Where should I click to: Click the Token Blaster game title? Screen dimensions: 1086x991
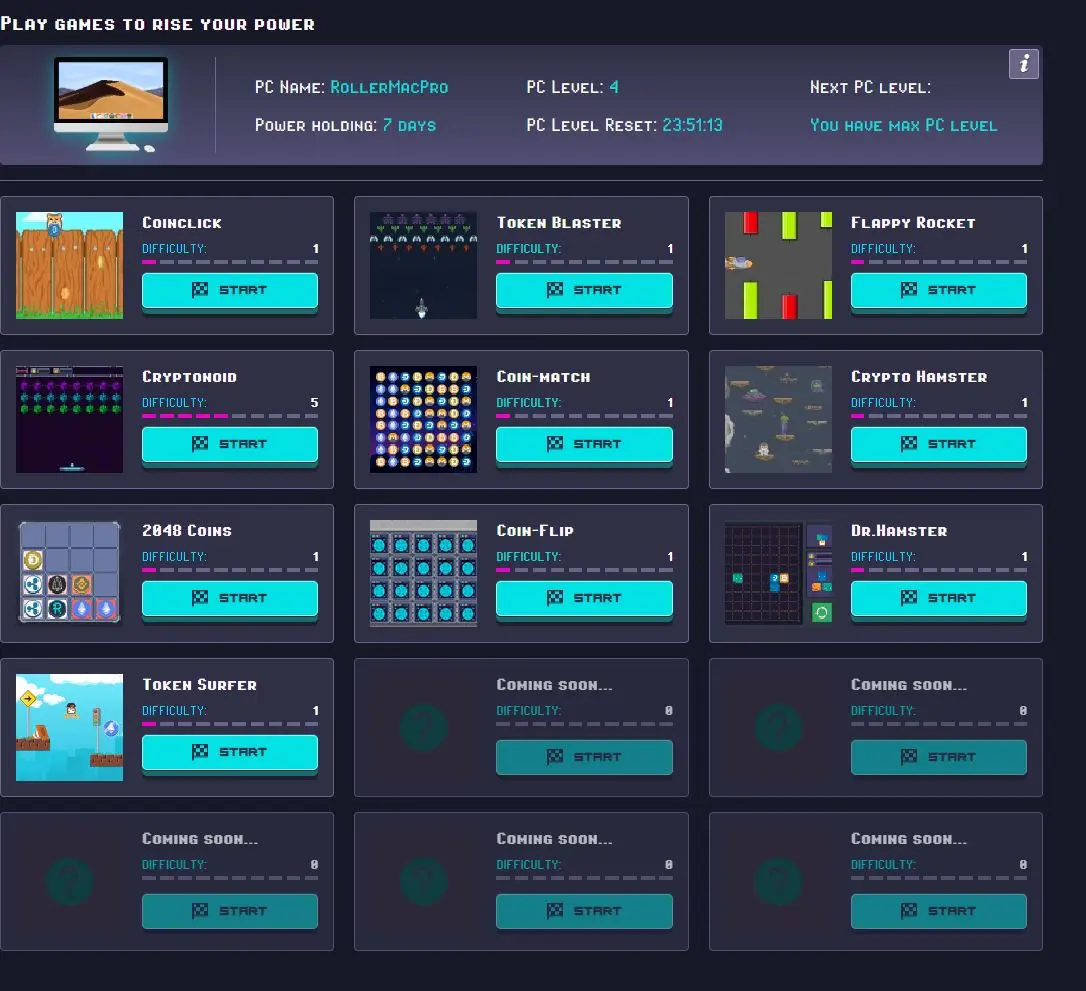point(559,223)
